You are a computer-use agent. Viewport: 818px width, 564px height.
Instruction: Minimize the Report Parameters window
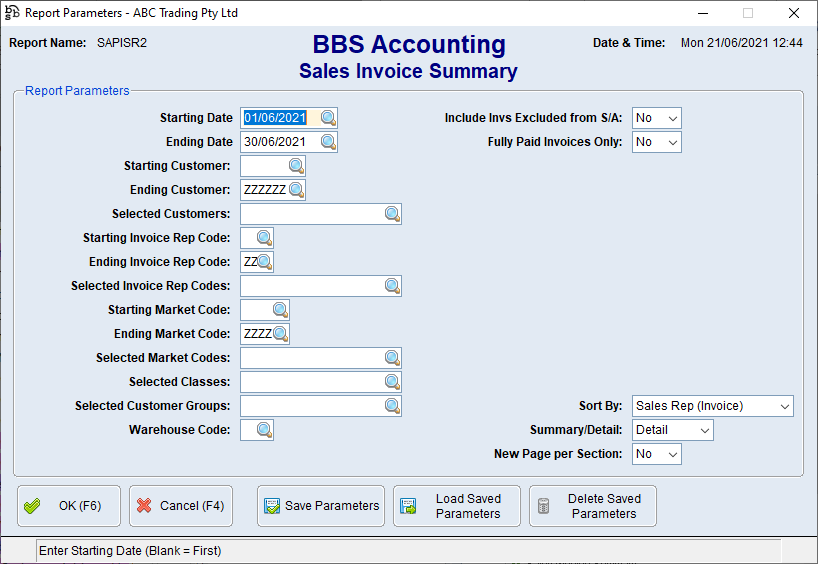tap(703, 13)
